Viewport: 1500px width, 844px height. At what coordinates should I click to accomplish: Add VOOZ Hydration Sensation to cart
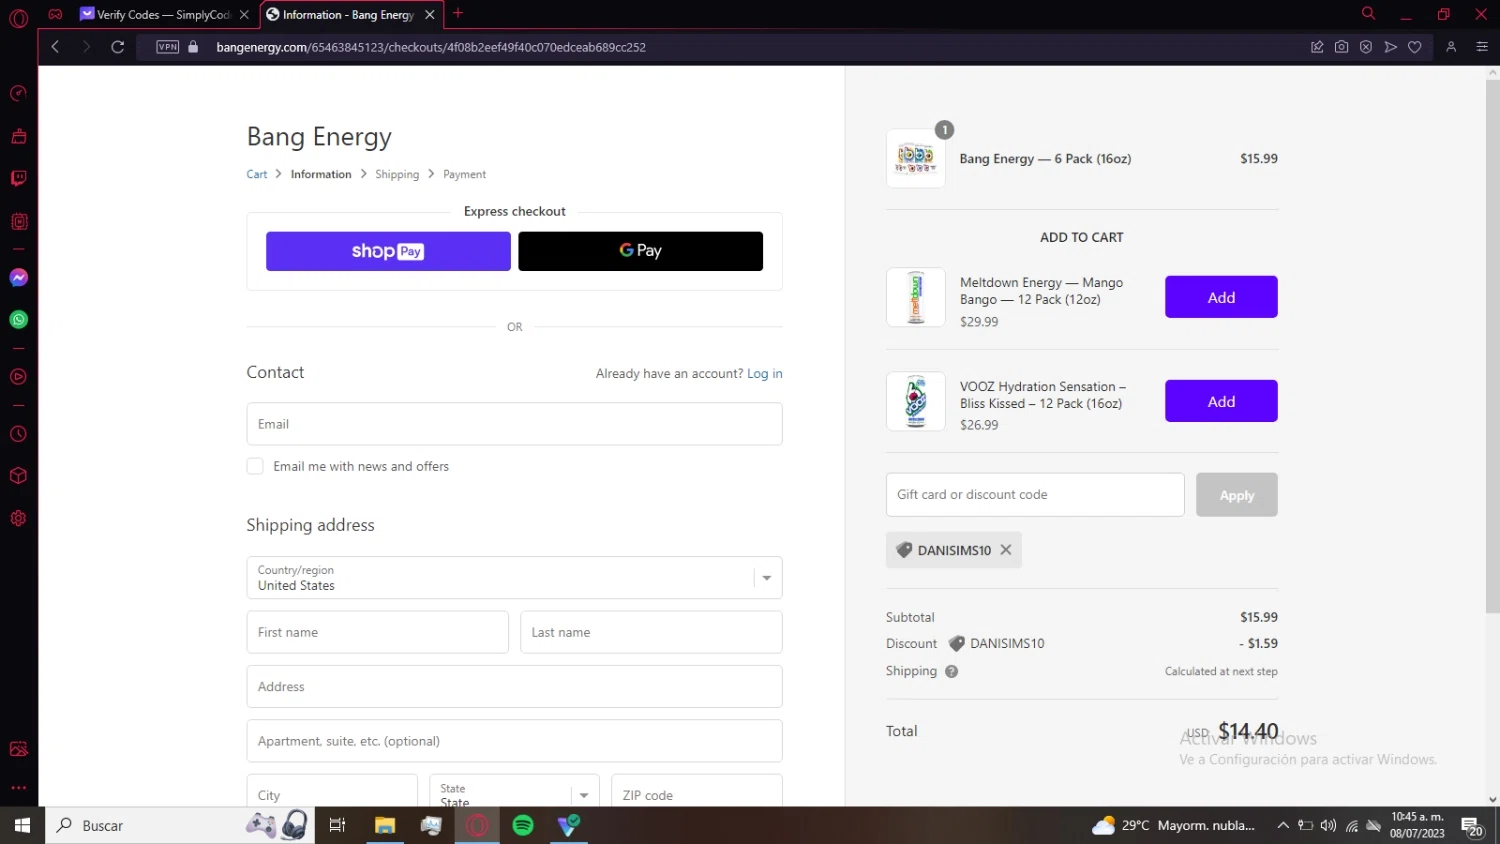[1221, 401]
